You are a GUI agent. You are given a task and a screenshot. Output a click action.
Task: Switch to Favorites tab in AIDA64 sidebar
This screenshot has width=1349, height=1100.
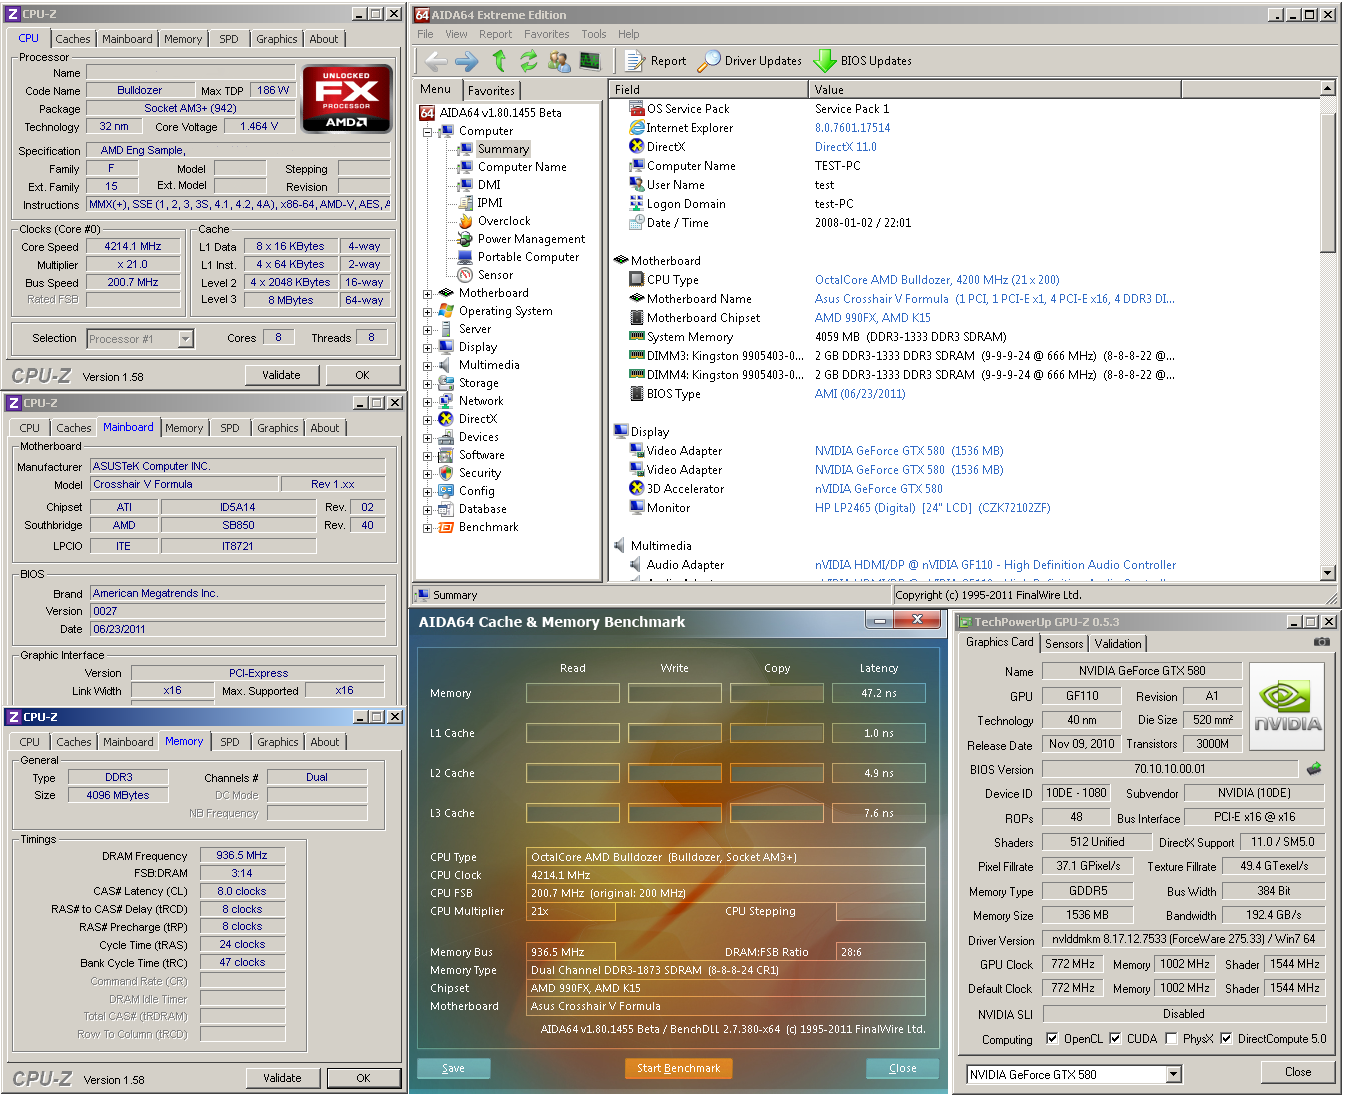coord(491,91)
